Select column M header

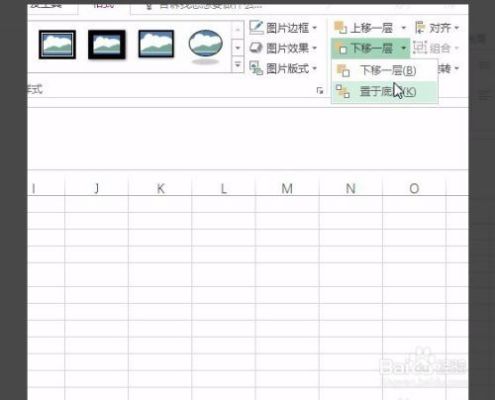click(x=287, y=189)
